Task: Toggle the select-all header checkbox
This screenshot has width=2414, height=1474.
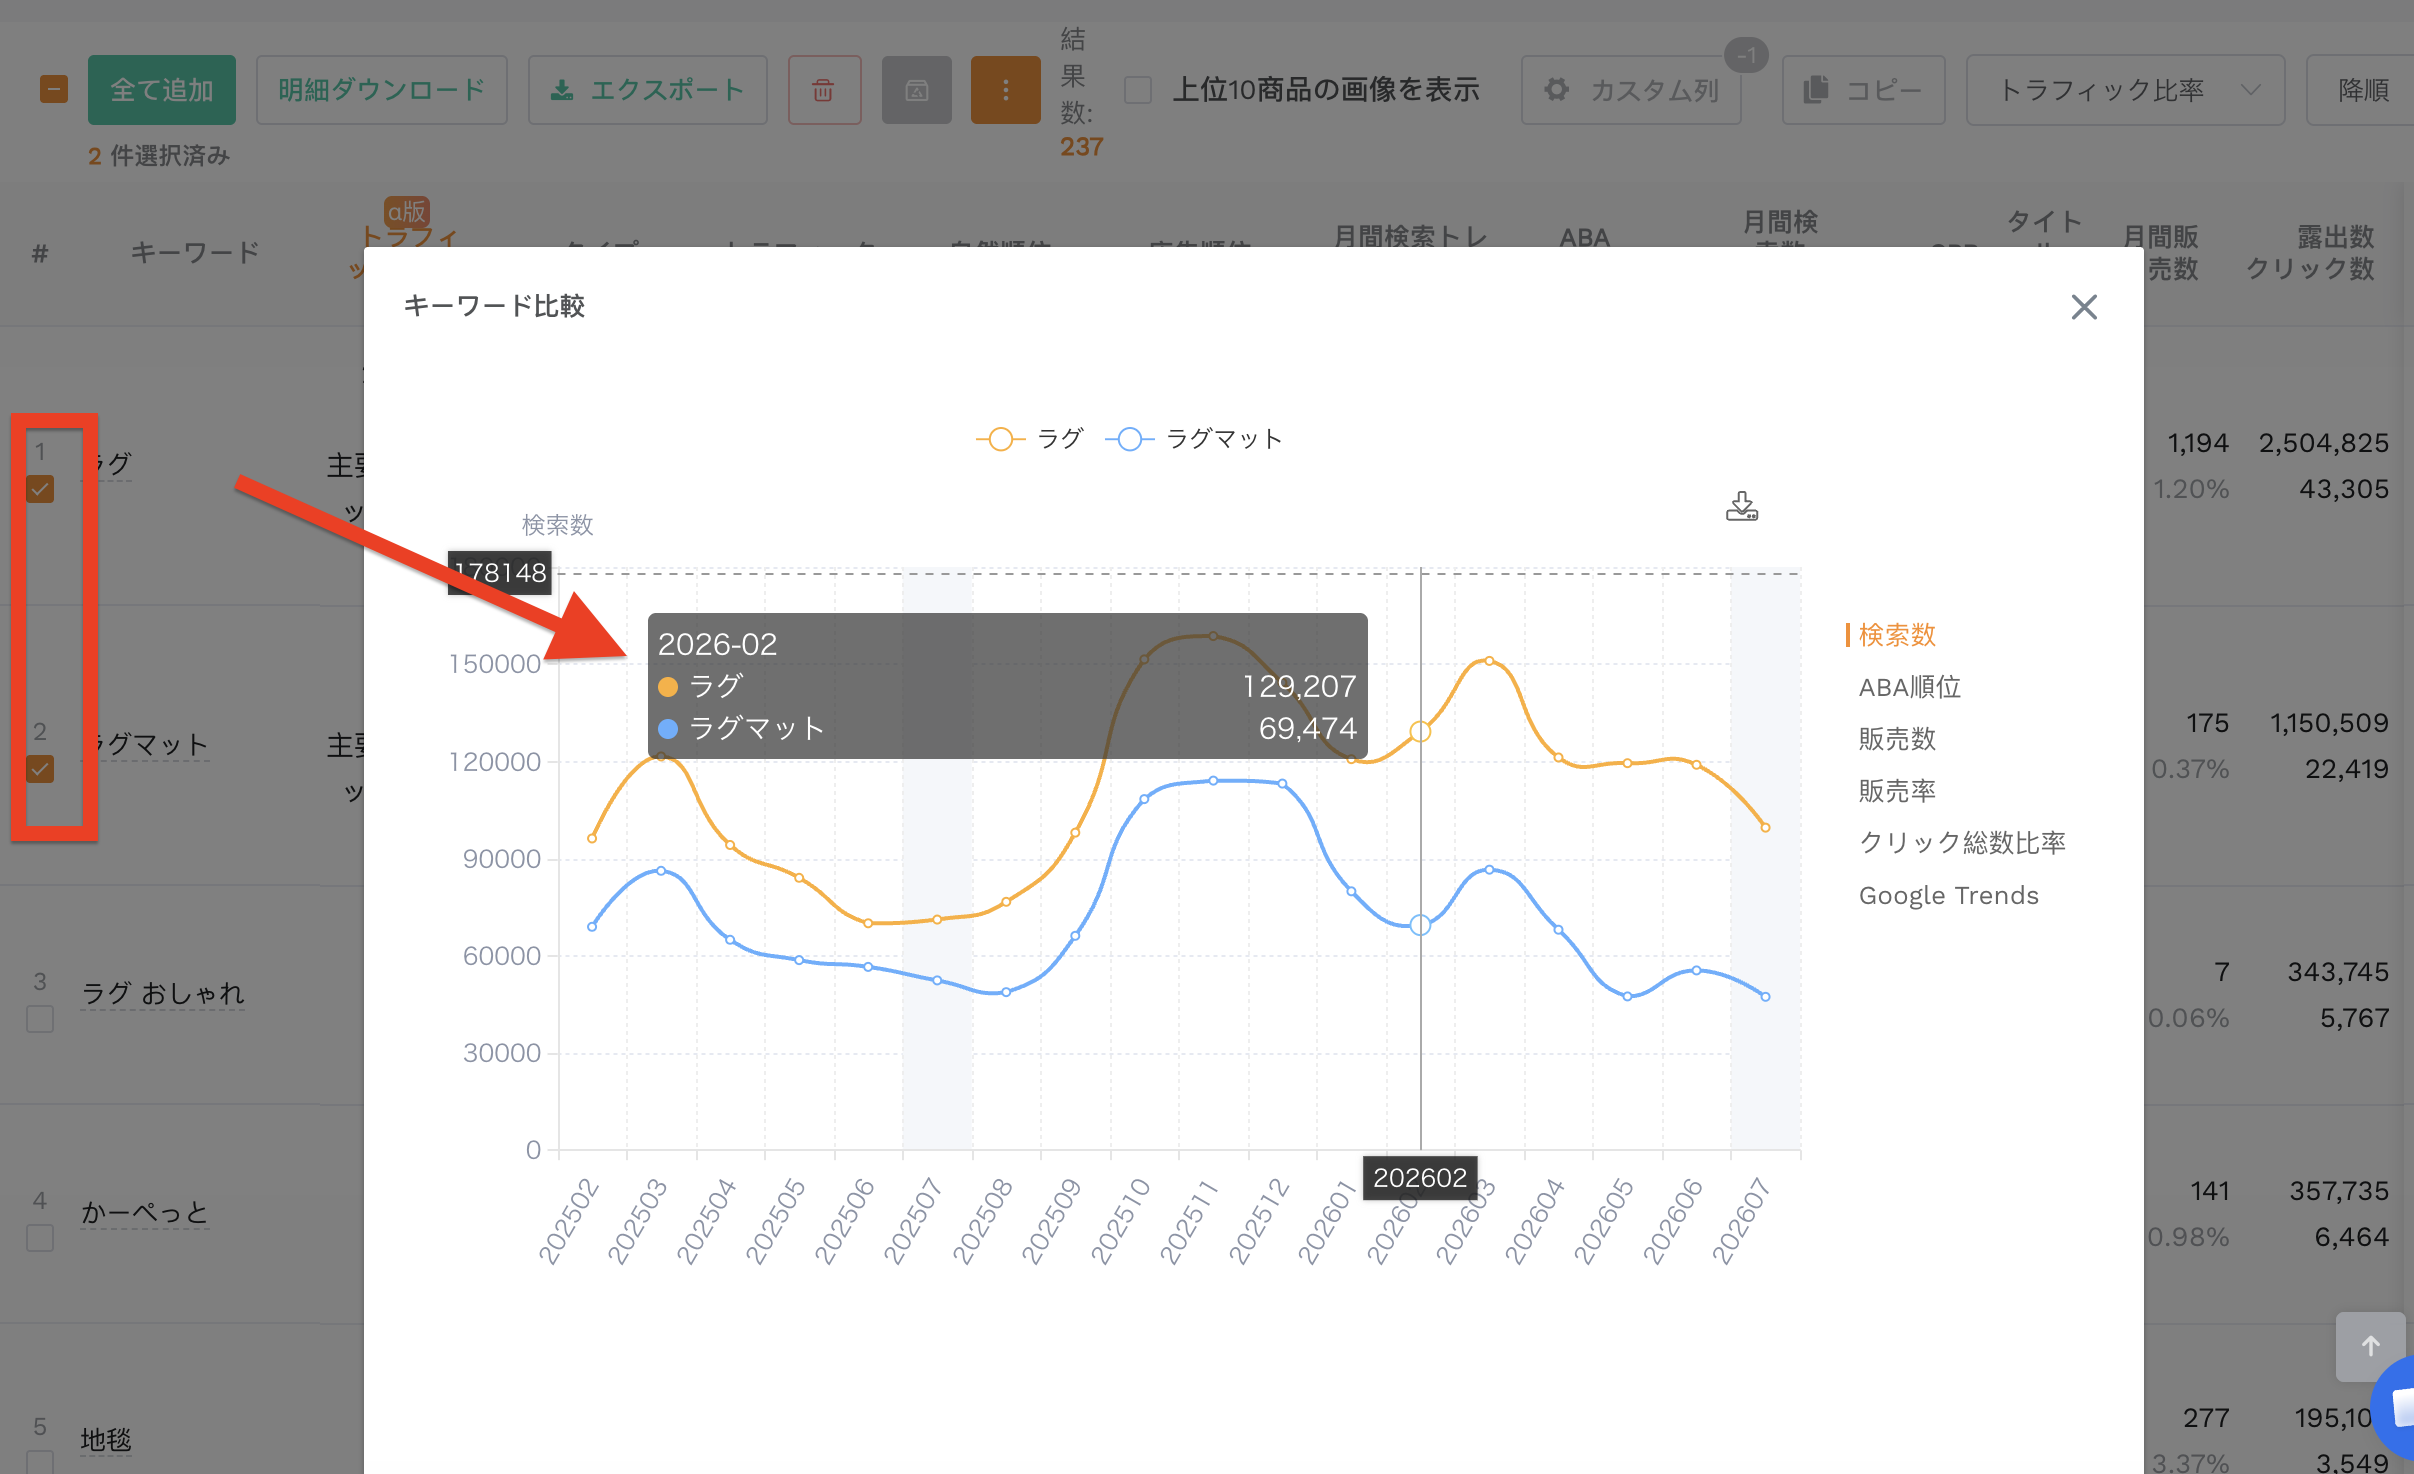Action: point(54,90)
